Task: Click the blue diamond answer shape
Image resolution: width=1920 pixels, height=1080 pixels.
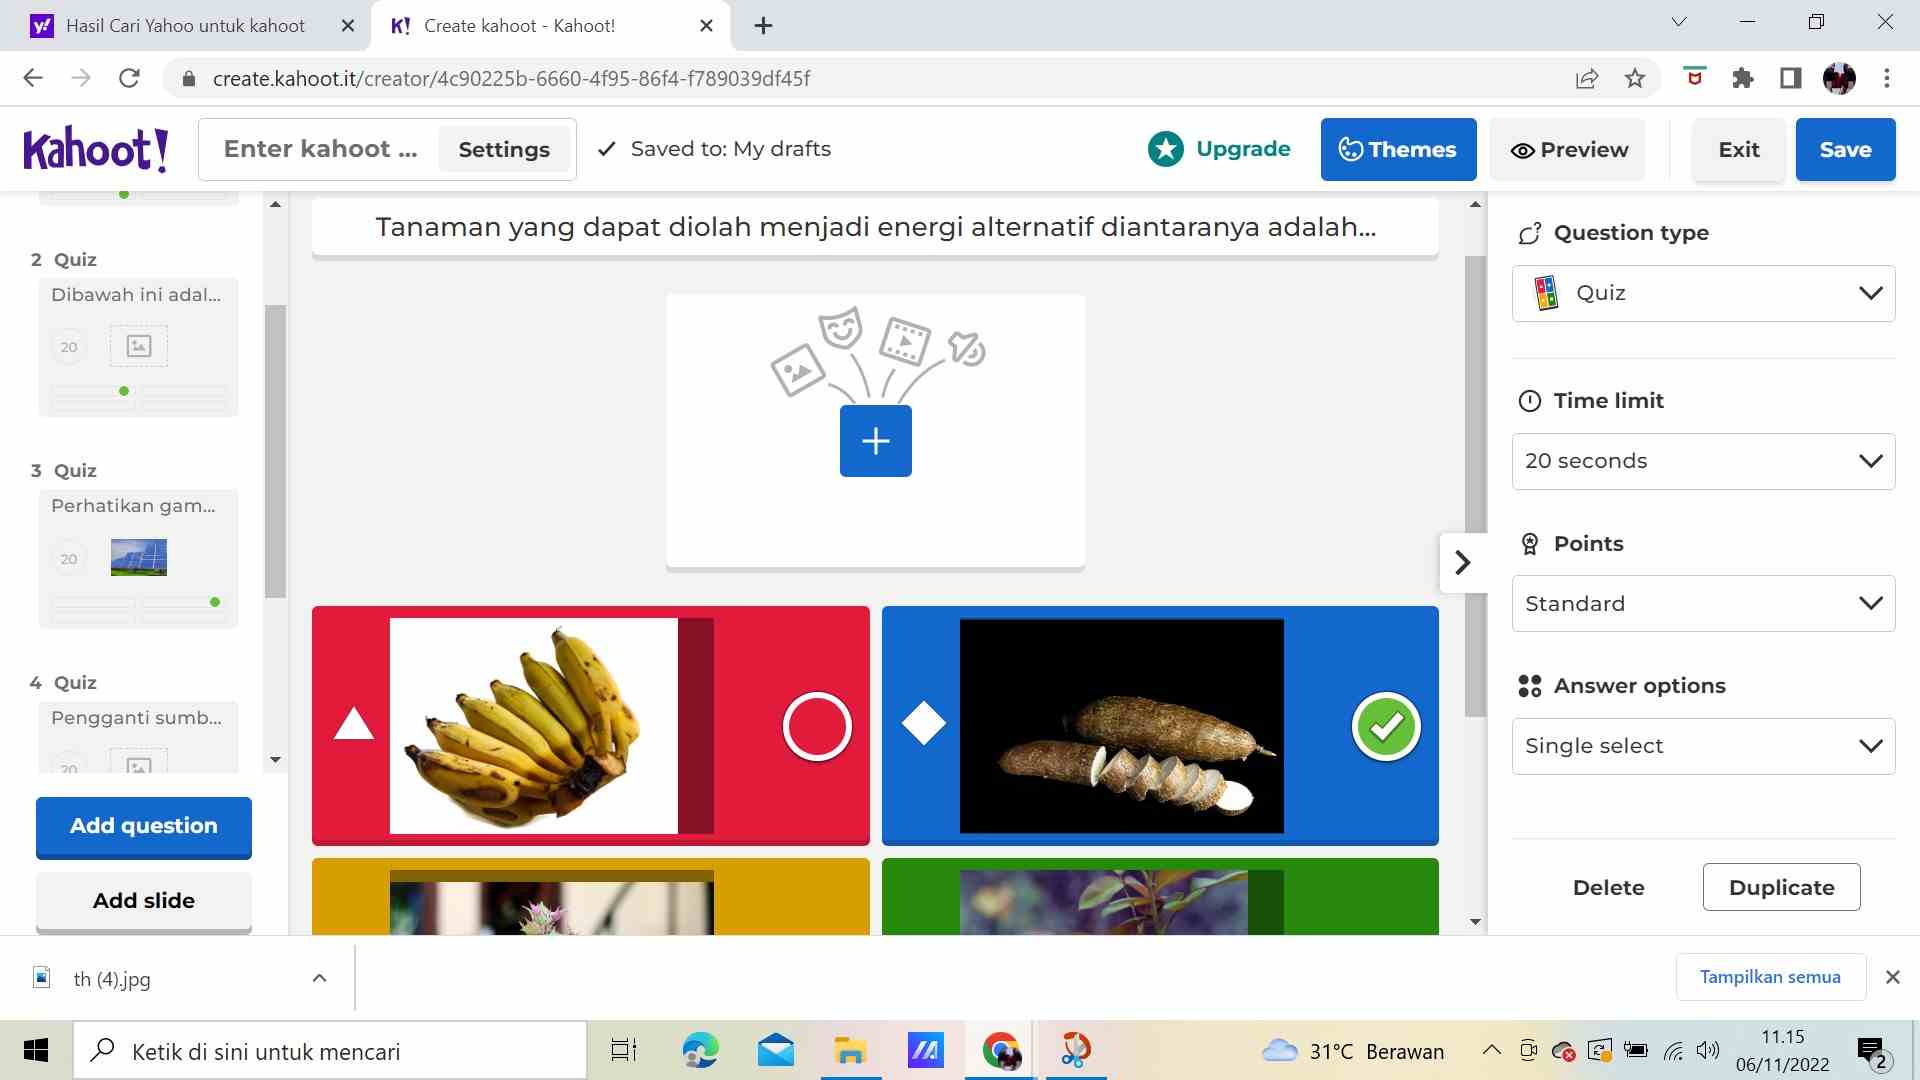Action: point(923,723)
